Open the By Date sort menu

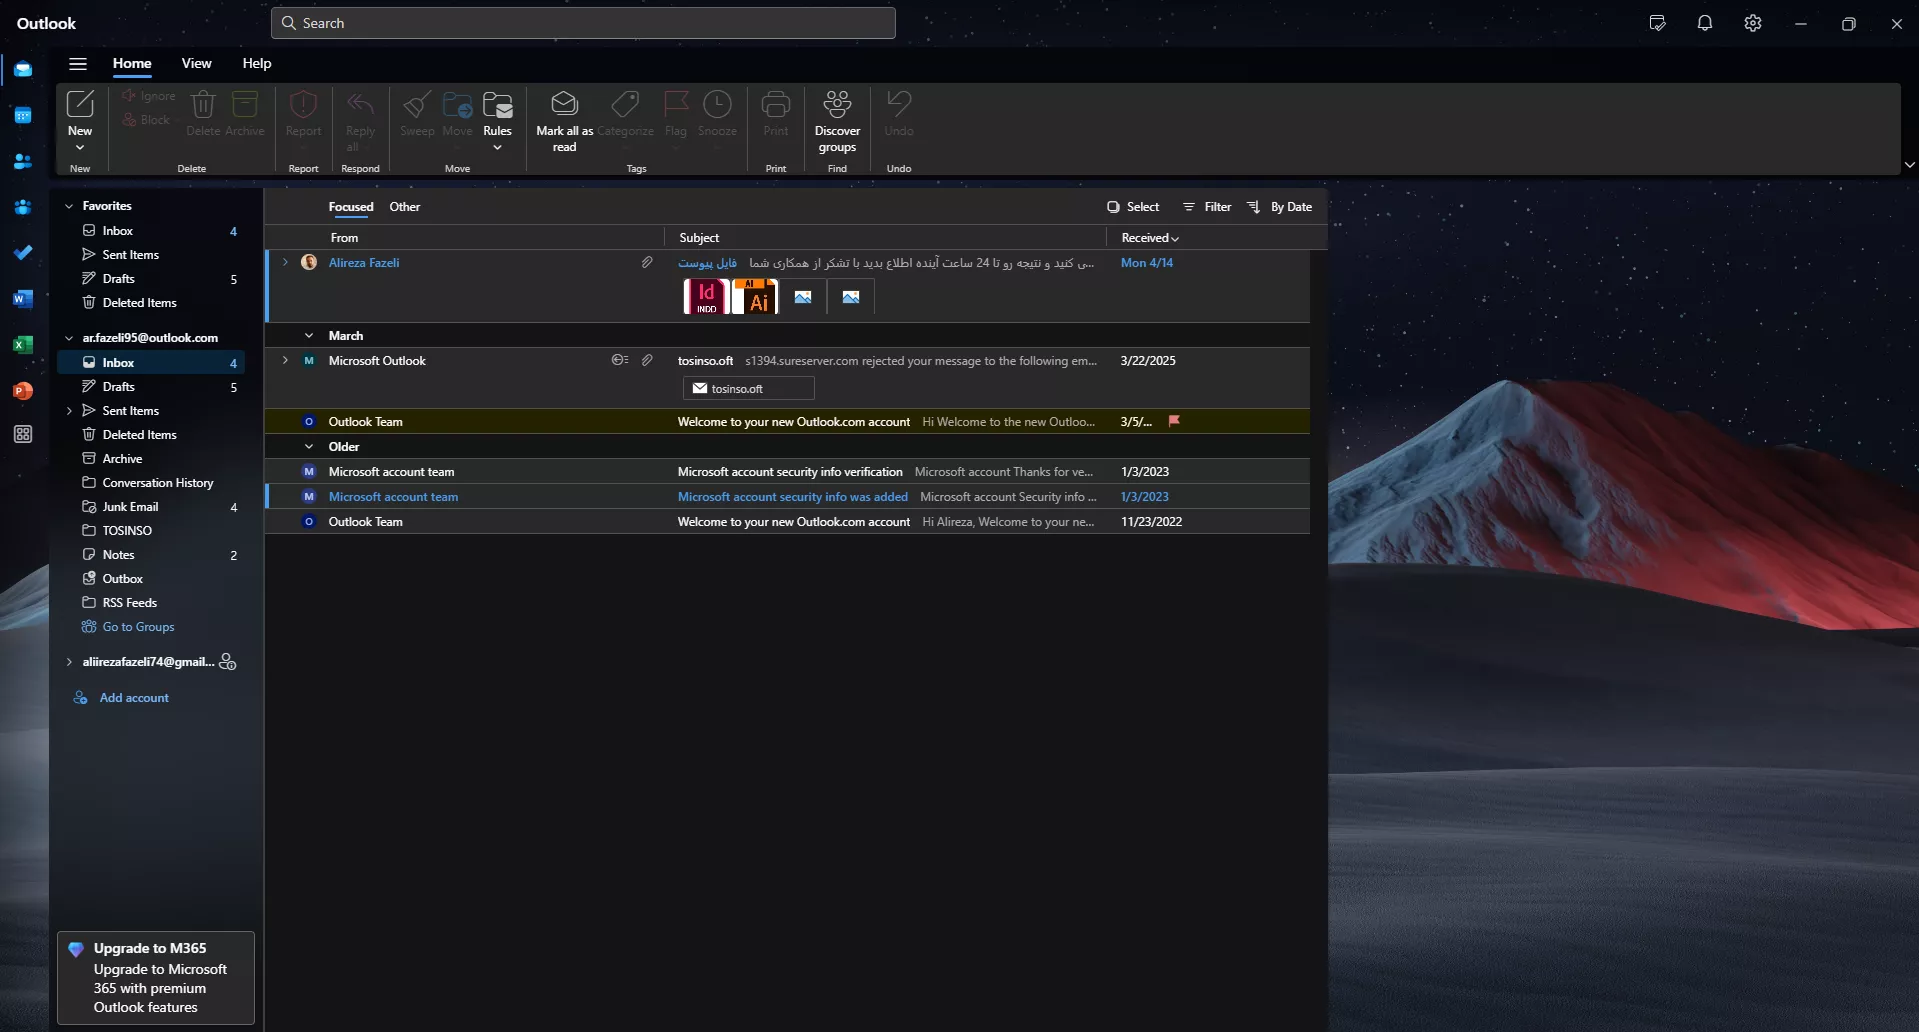point(1279,207)
